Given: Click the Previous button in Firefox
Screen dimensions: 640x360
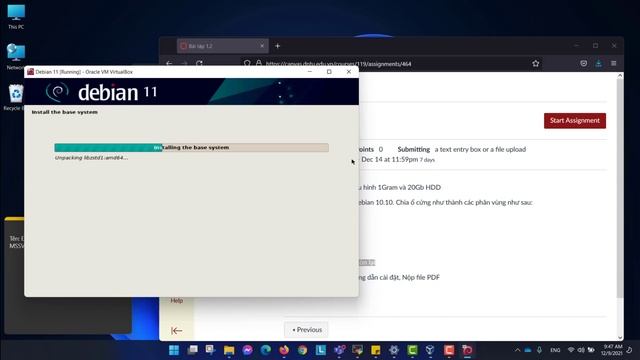Looking at the screenshot, I should click(x=307, y=329).
